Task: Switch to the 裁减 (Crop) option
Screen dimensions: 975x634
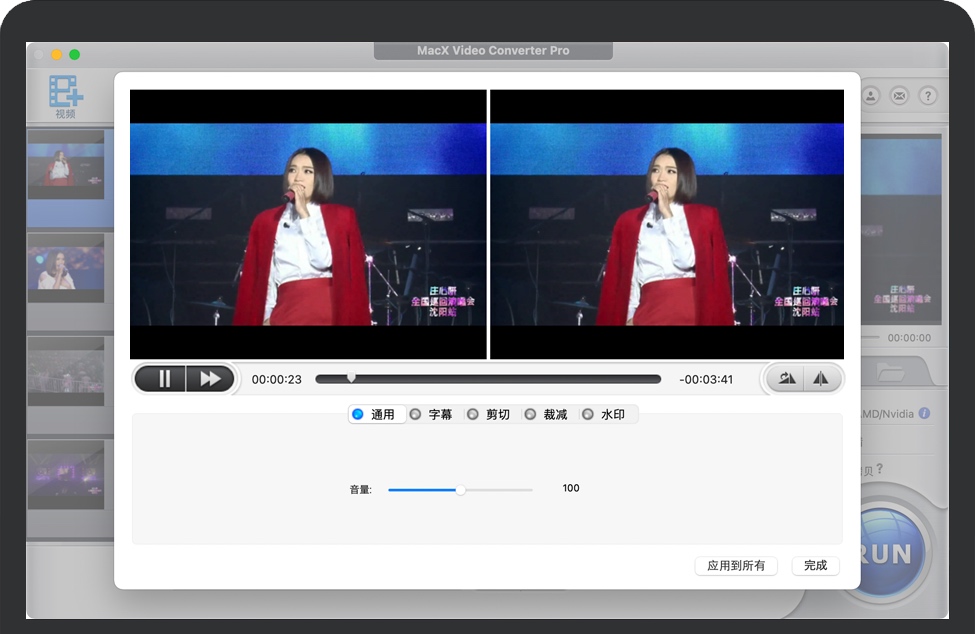Action: coord(530,414)
